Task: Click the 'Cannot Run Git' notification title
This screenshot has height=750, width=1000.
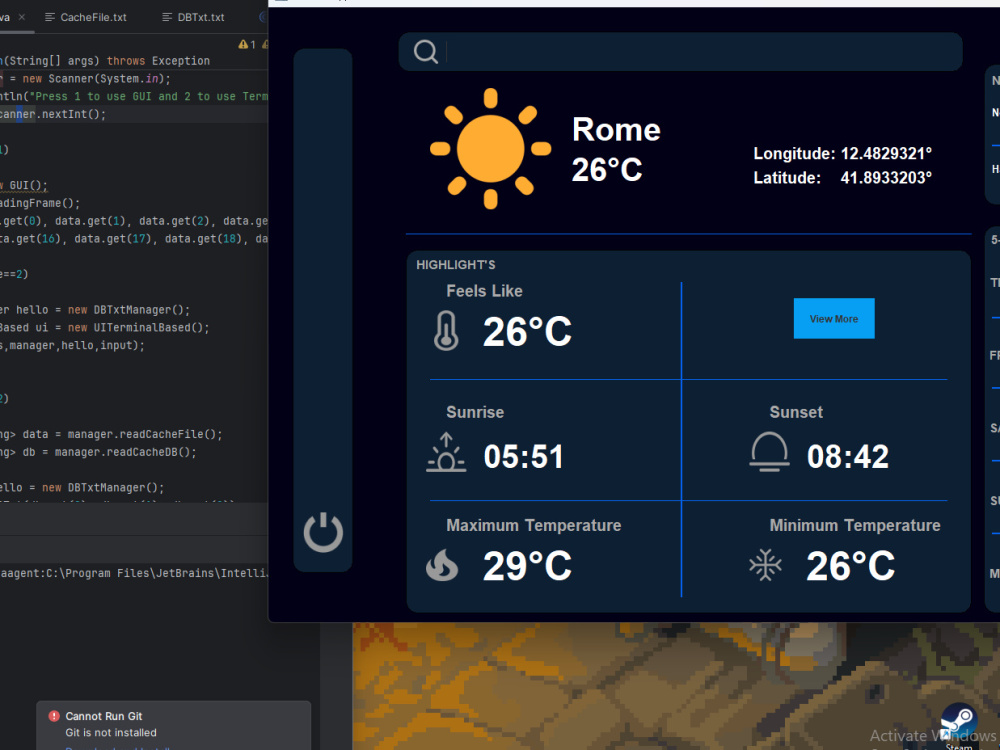Action: point(104,716)
